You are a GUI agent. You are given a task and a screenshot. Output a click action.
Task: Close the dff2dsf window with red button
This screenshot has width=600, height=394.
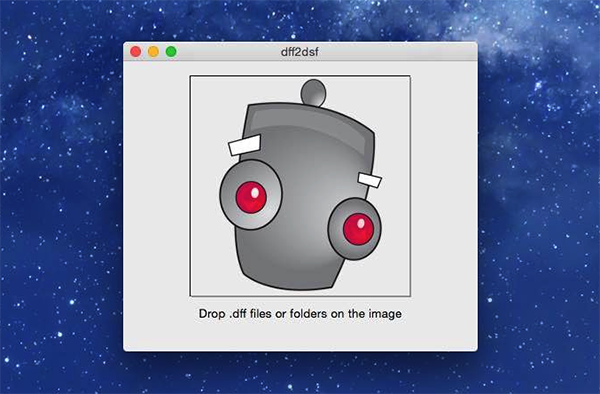[135, 52]
